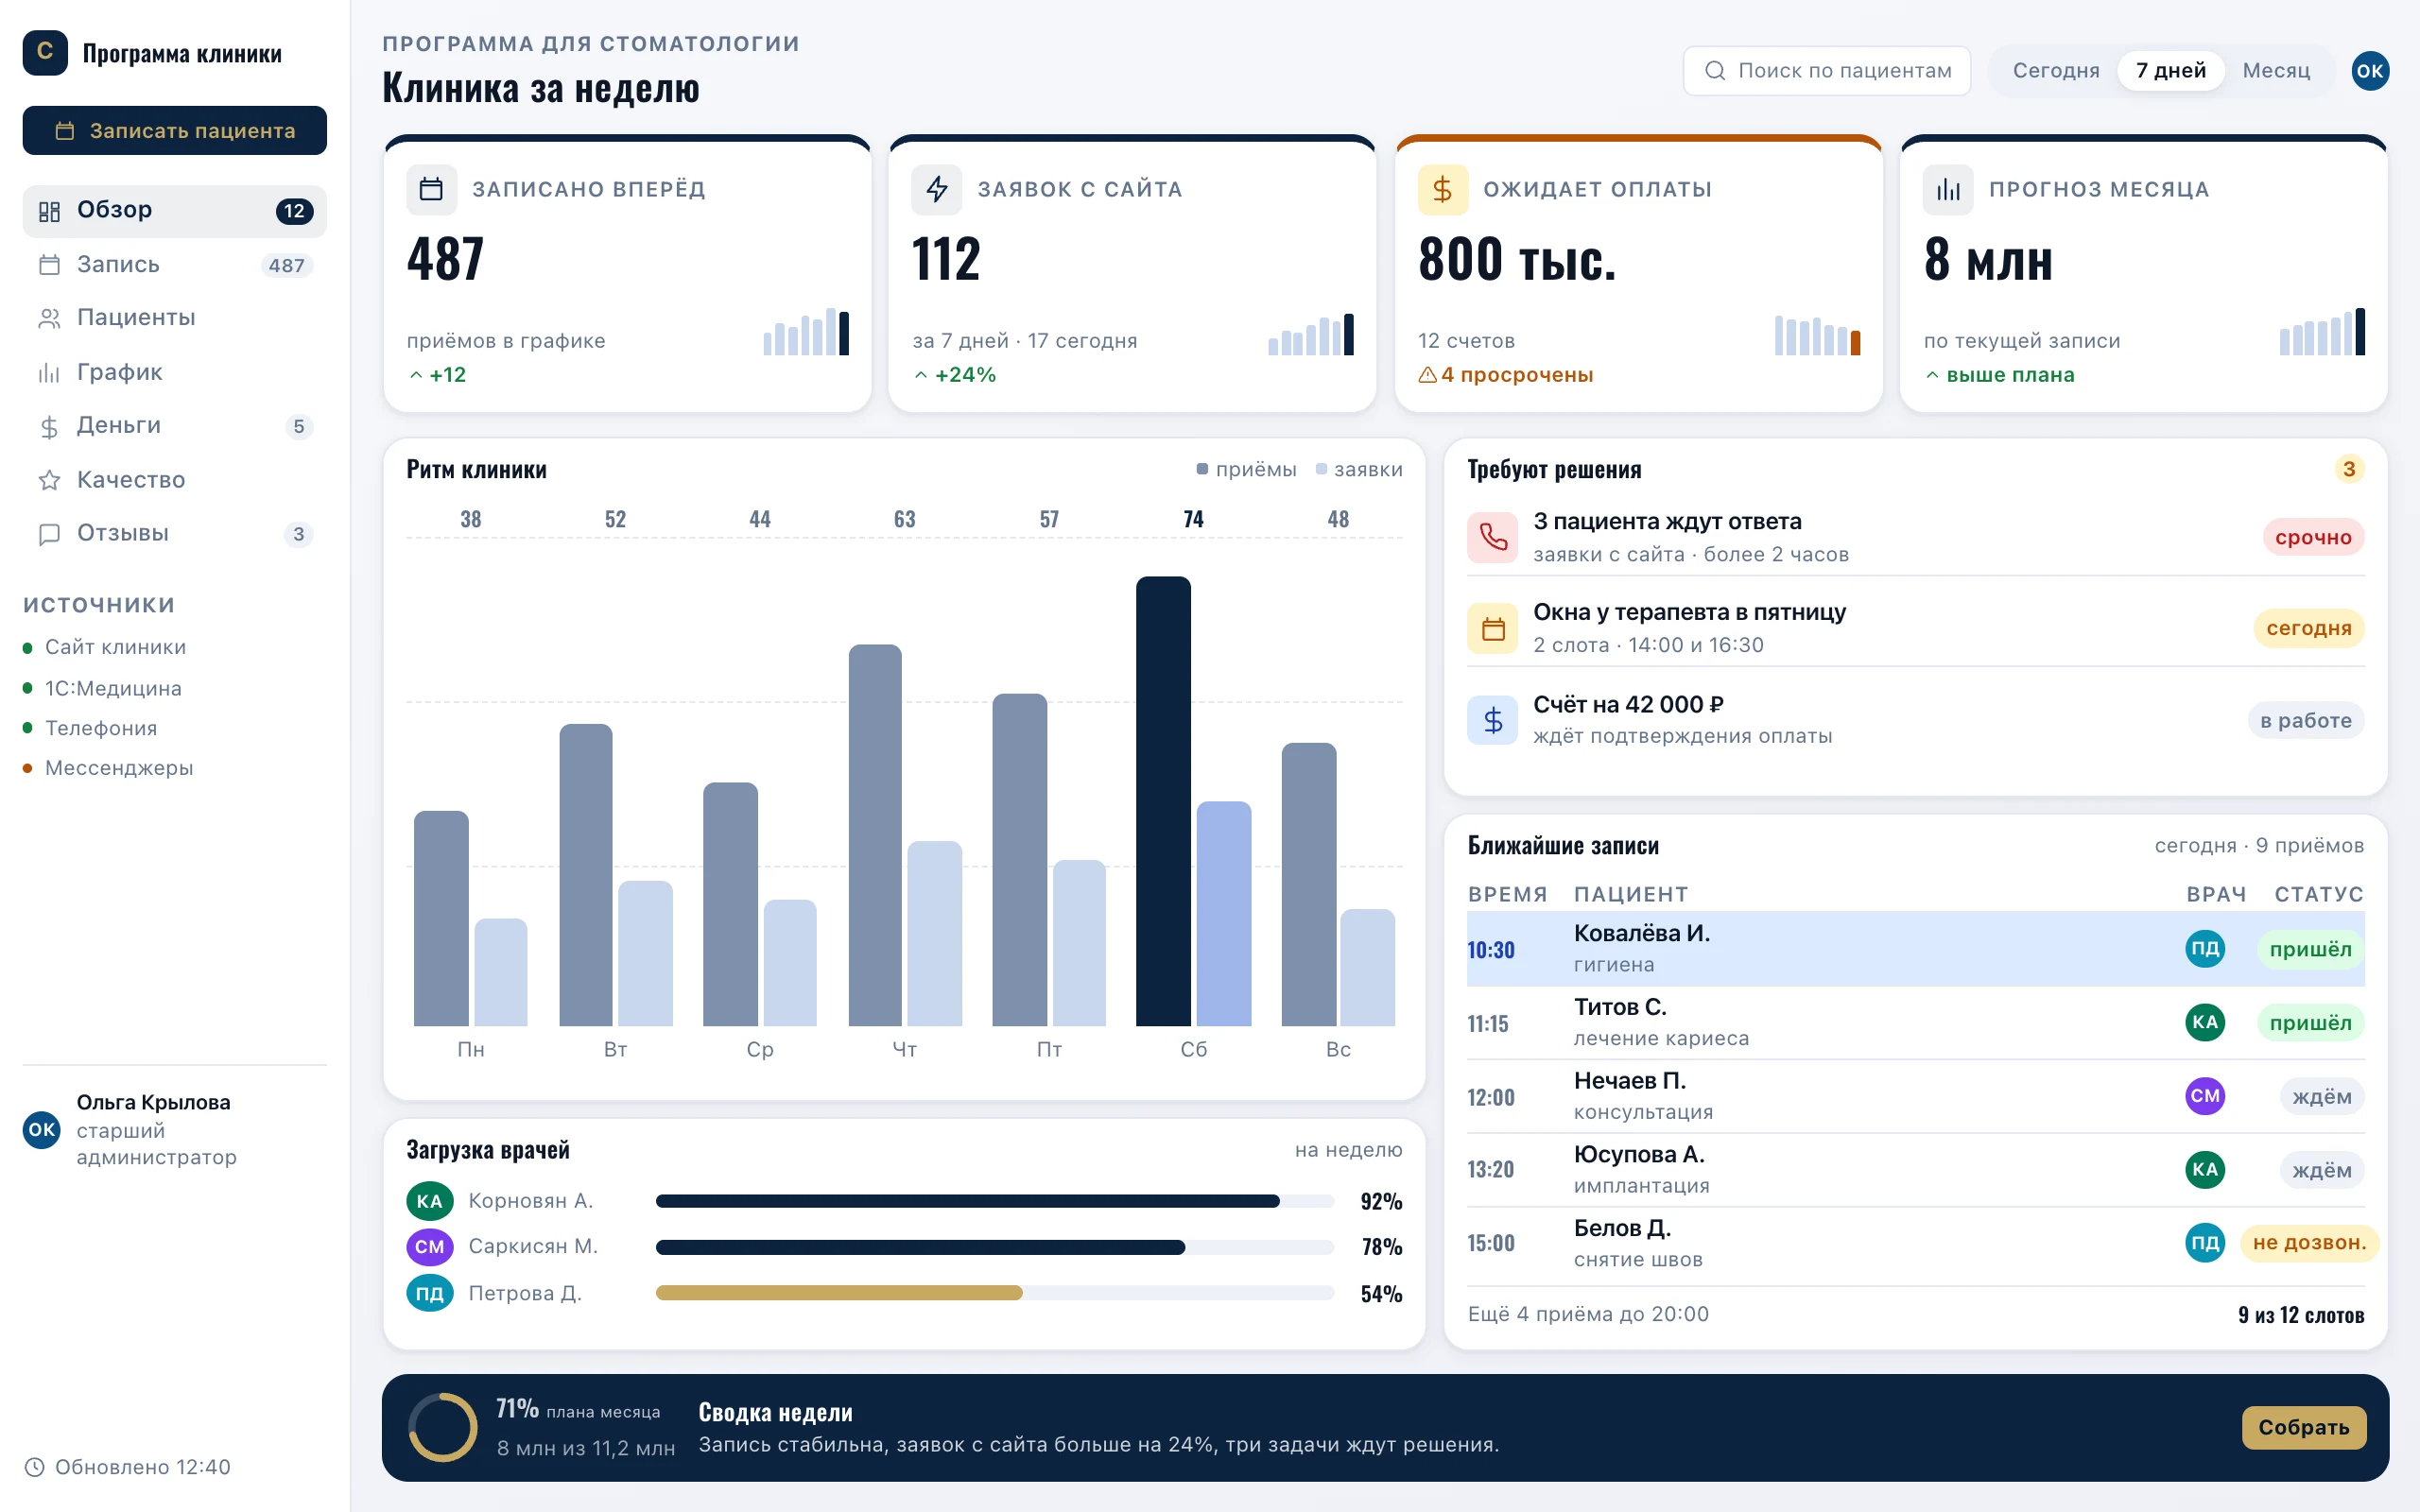Viewport: 2420px width, 1512px height.
Task: Click the ПД doctor badge in Белов Д. row
Action: click(2205, 1243)
